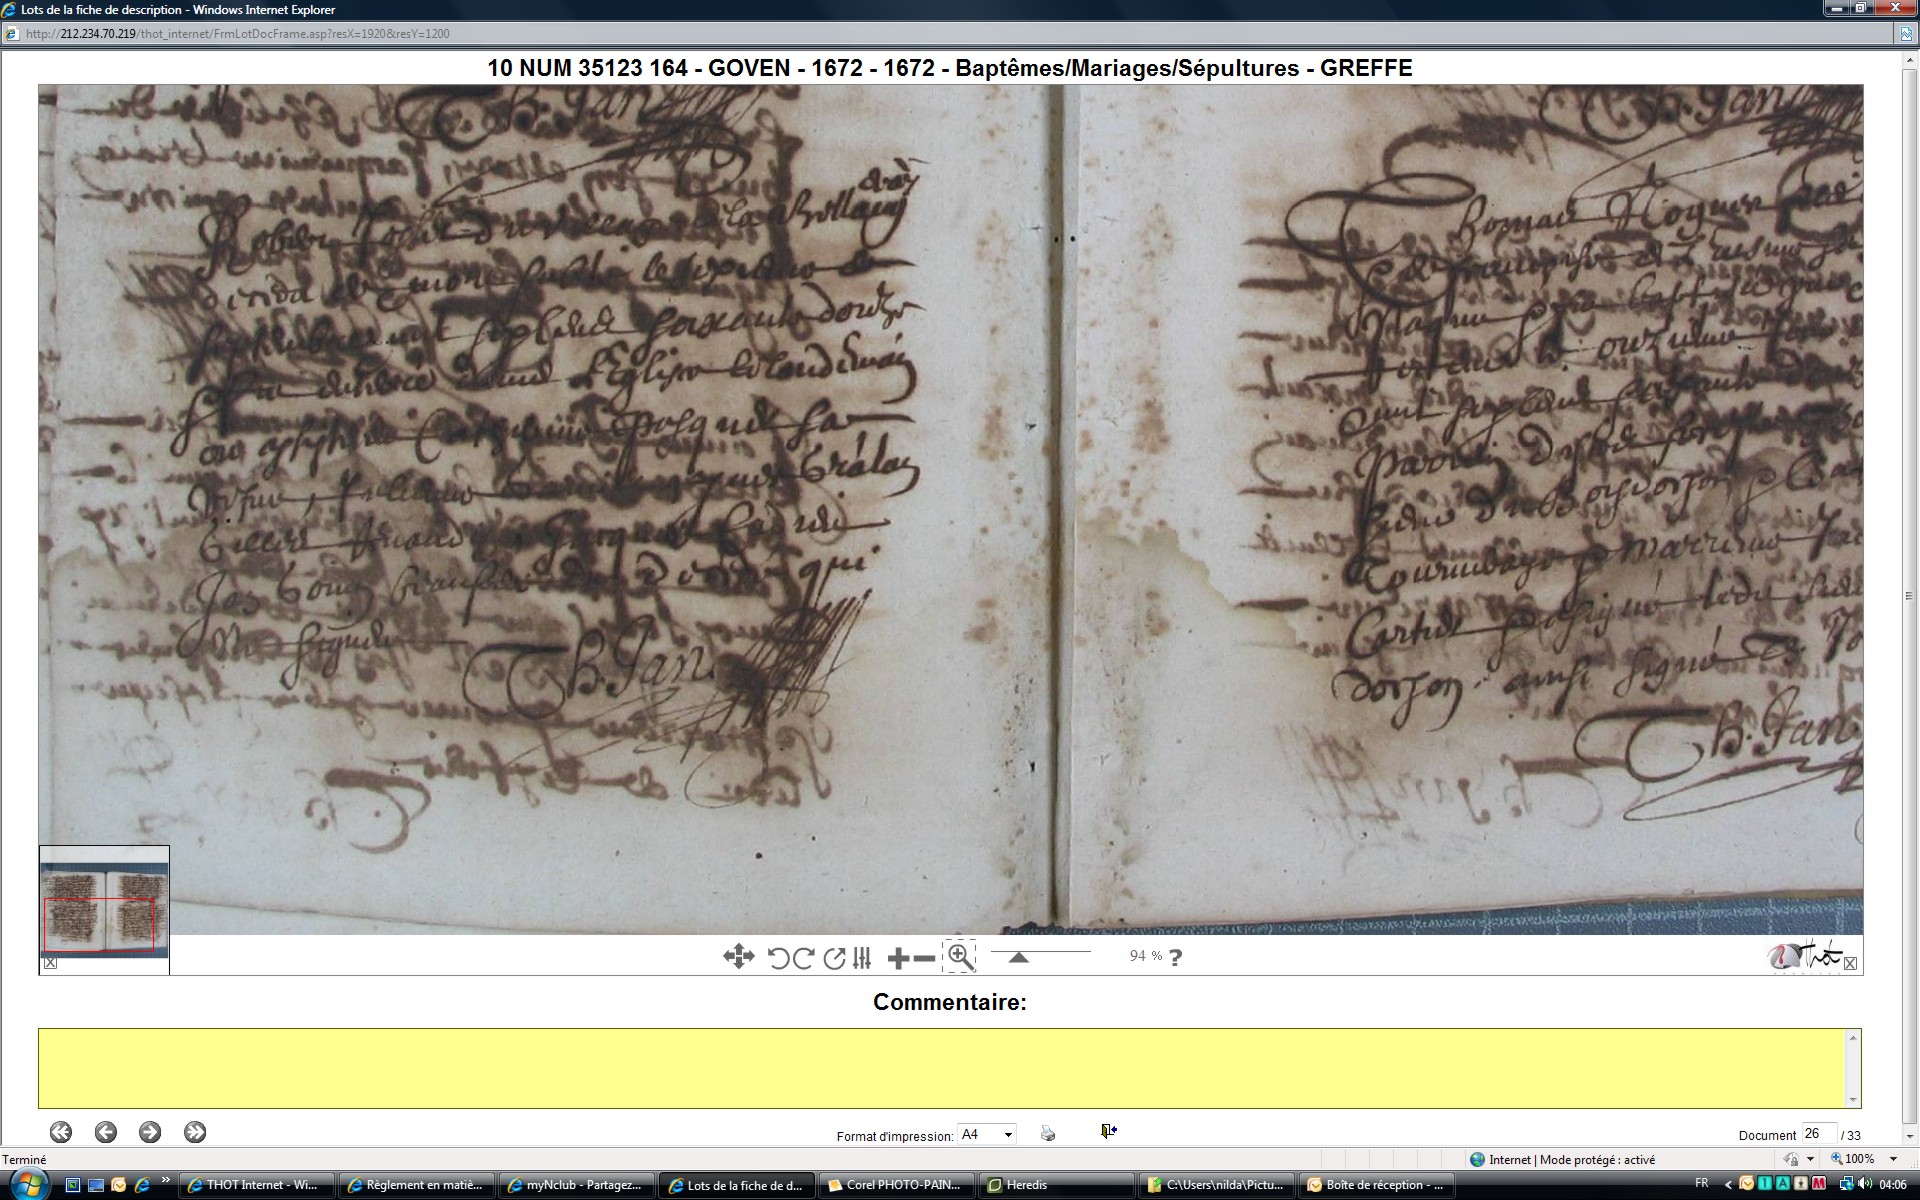This screenshot has height=1200, width=1920.
Task: Close the Thot logo panel
Action: [1850, 963]
